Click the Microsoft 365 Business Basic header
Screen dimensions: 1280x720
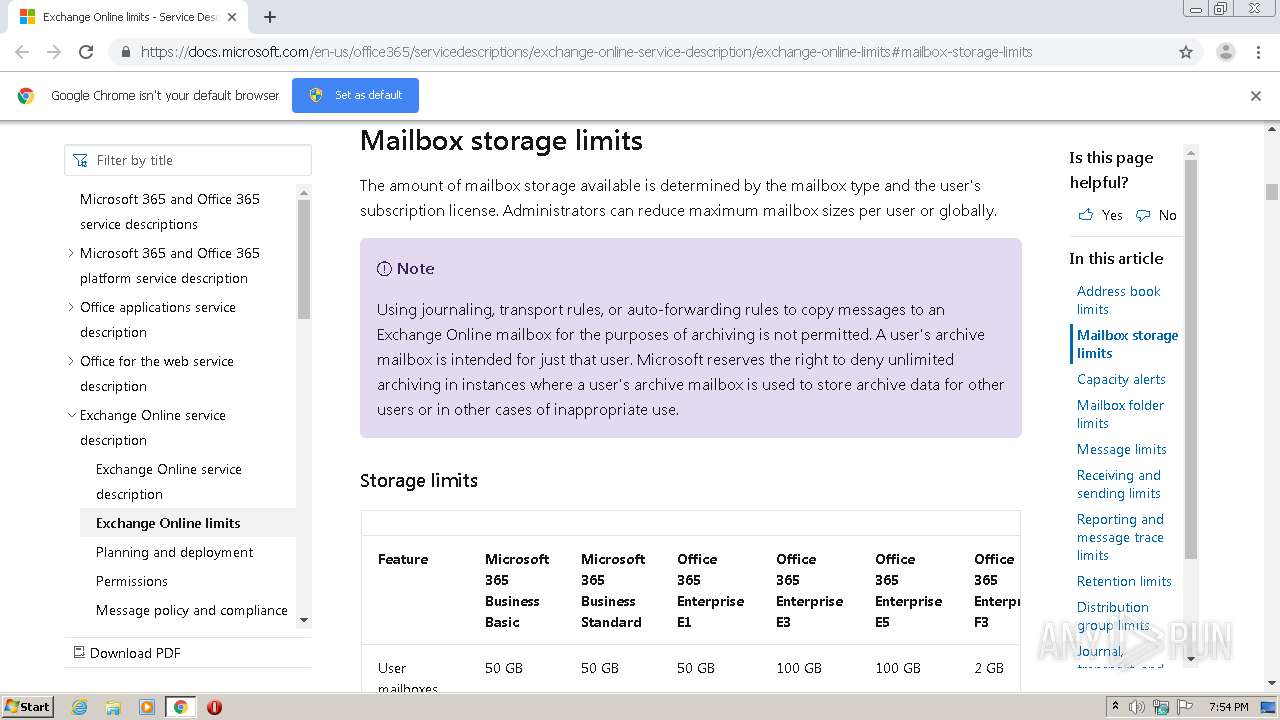517,590
